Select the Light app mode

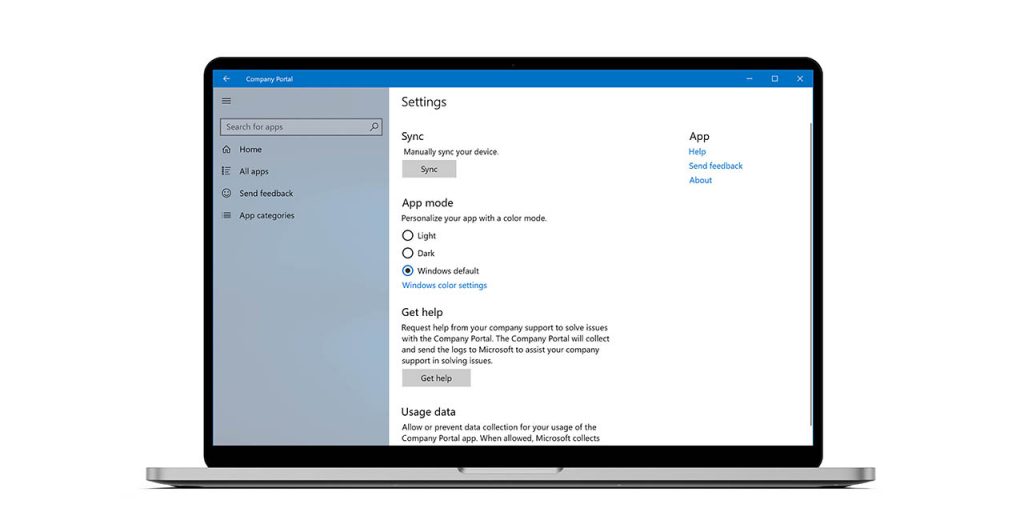coord(408,236)
